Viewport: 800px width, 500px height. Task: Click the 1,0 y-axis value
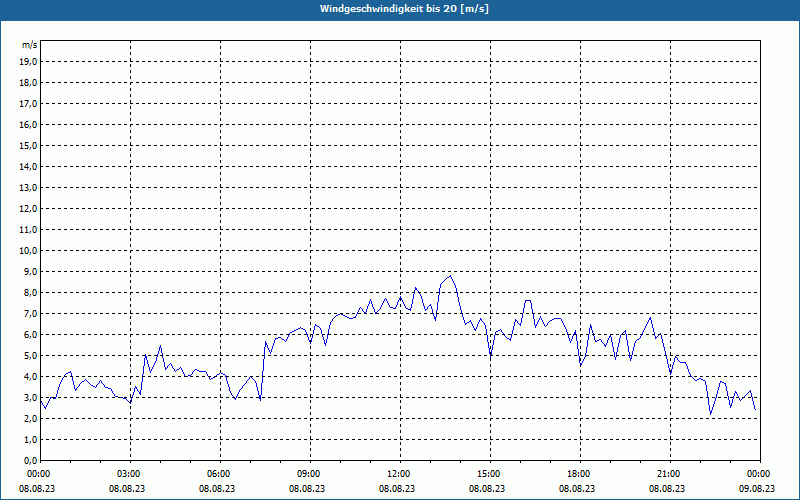click(x=30, y=439)
